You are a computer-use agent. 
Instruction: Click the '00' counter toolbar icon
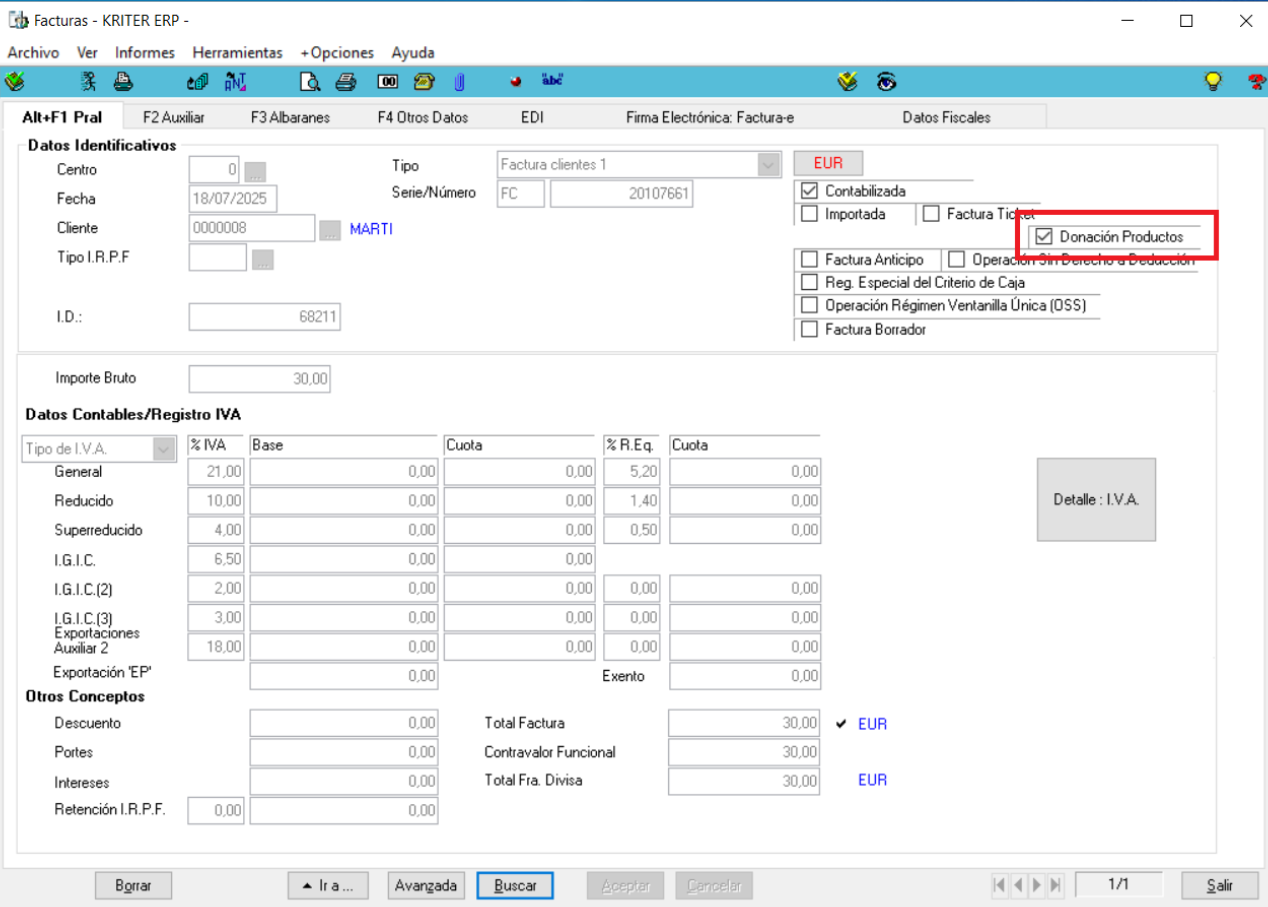tap(388, 83)
